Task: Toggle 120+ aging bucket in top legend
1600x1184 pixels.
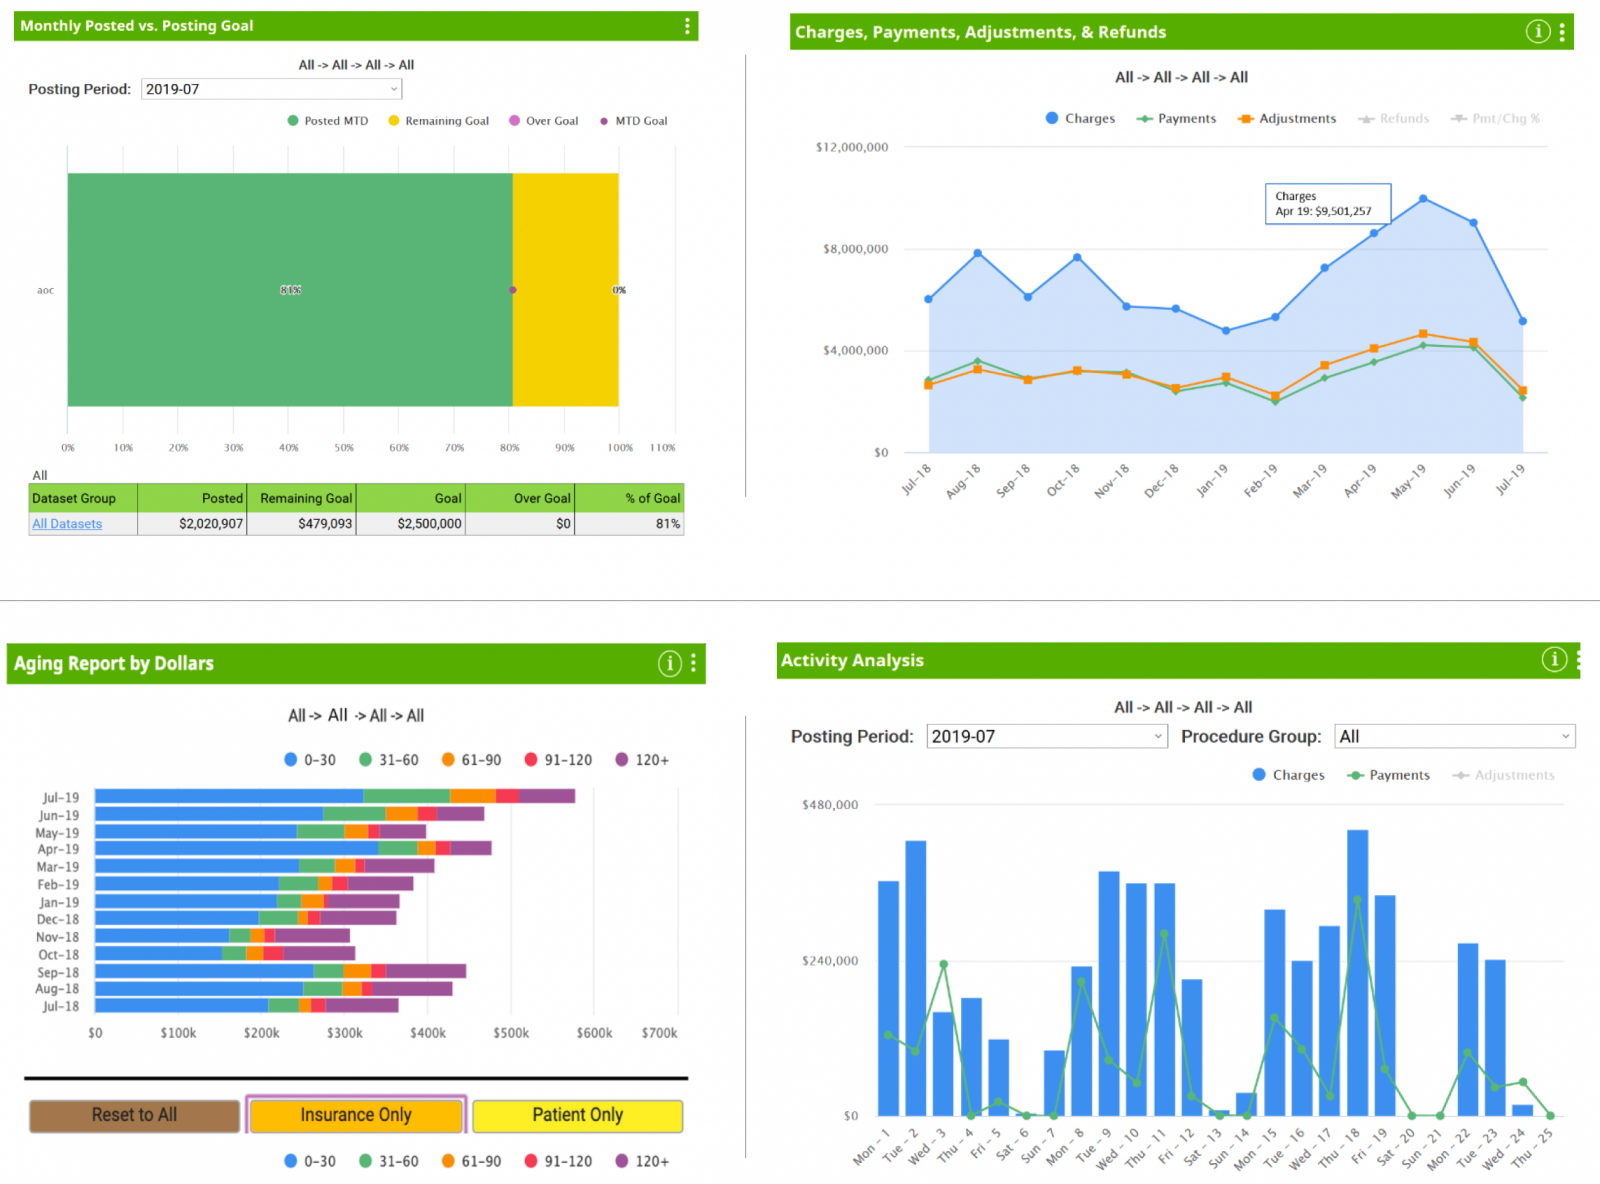Action: coord(642,760)
